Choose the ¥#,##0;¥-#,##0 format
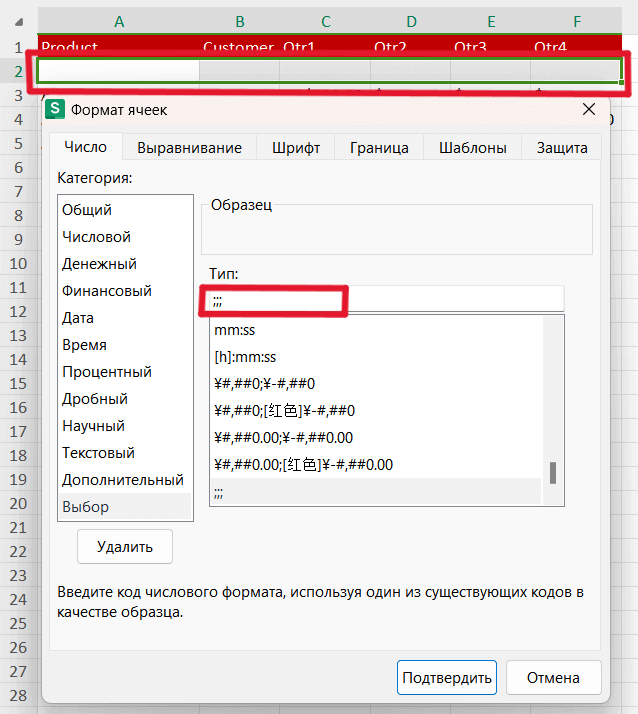This screenshot has height=714, width=638. coord(376,384)
